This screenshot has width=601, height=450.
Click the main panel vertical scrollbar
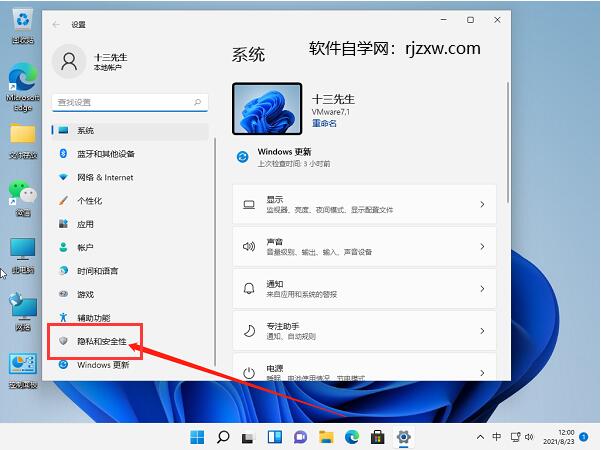508,142
